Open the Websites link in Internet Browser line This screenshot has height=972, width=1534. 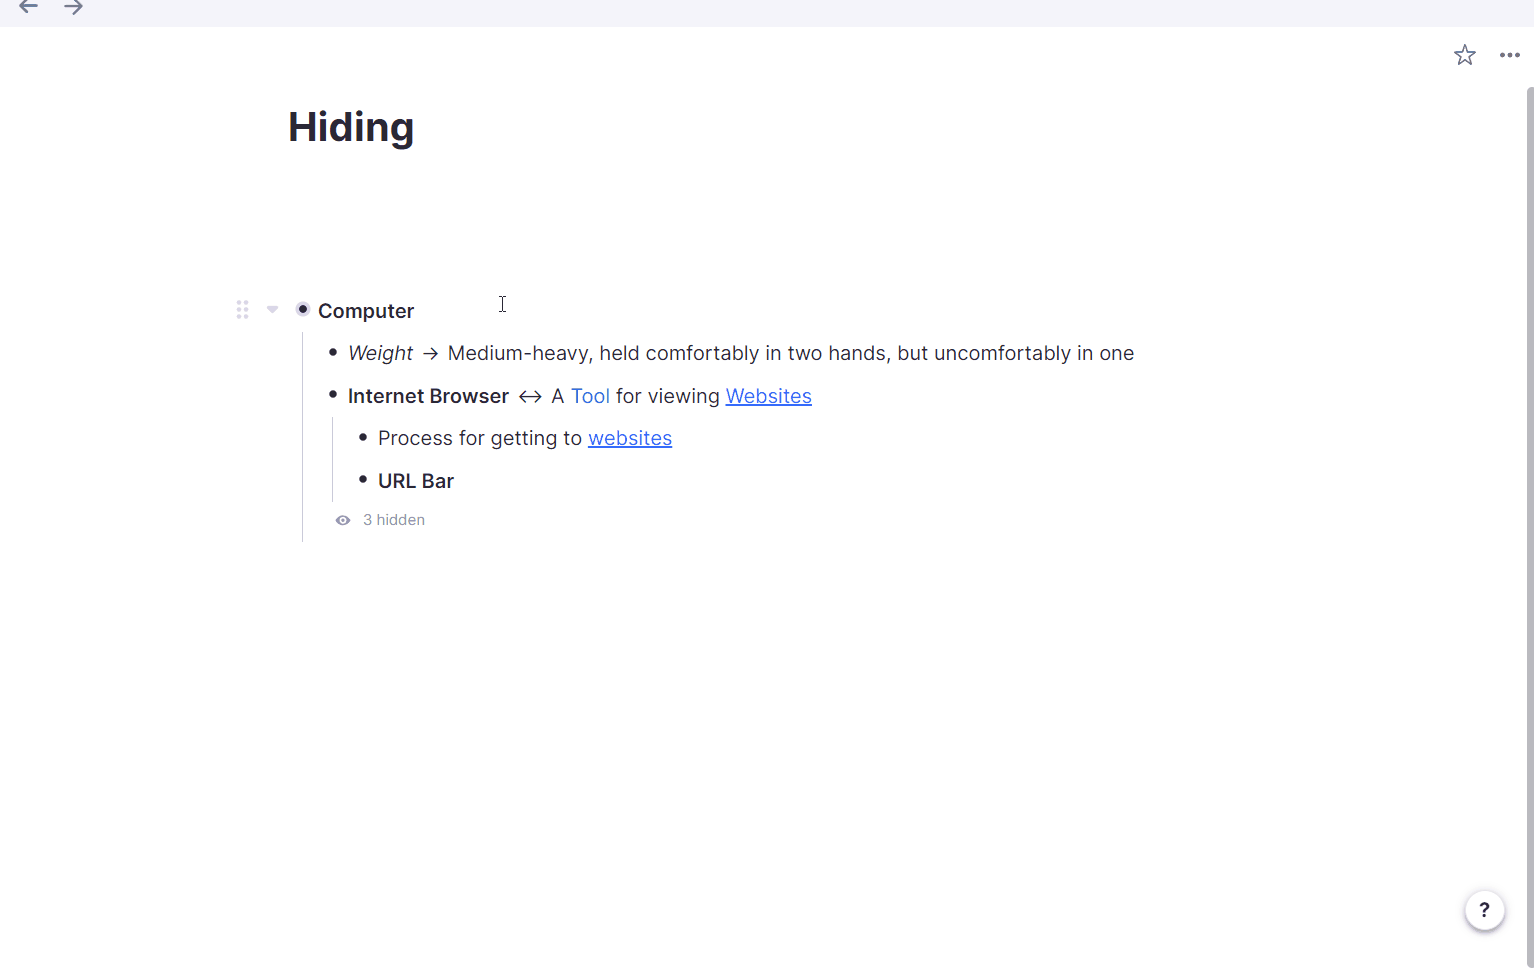click(x=768, y=396)
